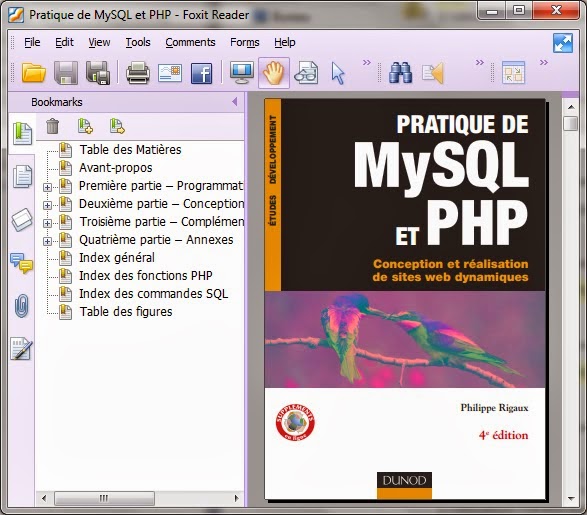Open the Edit menu

coord(64,42)
